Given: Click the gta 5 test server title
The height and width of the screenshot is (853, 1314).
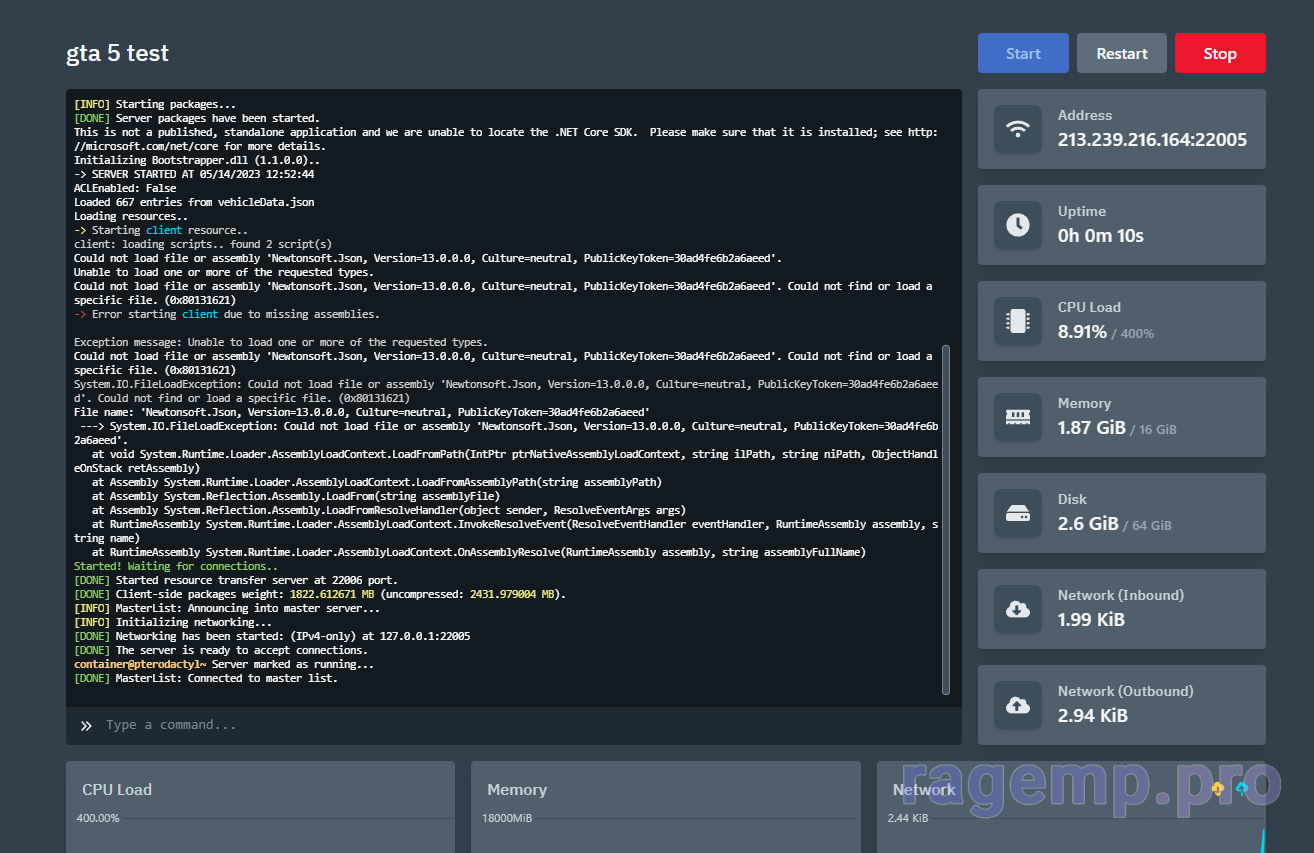Looking at the screenshot, I should tap(117, 53).
